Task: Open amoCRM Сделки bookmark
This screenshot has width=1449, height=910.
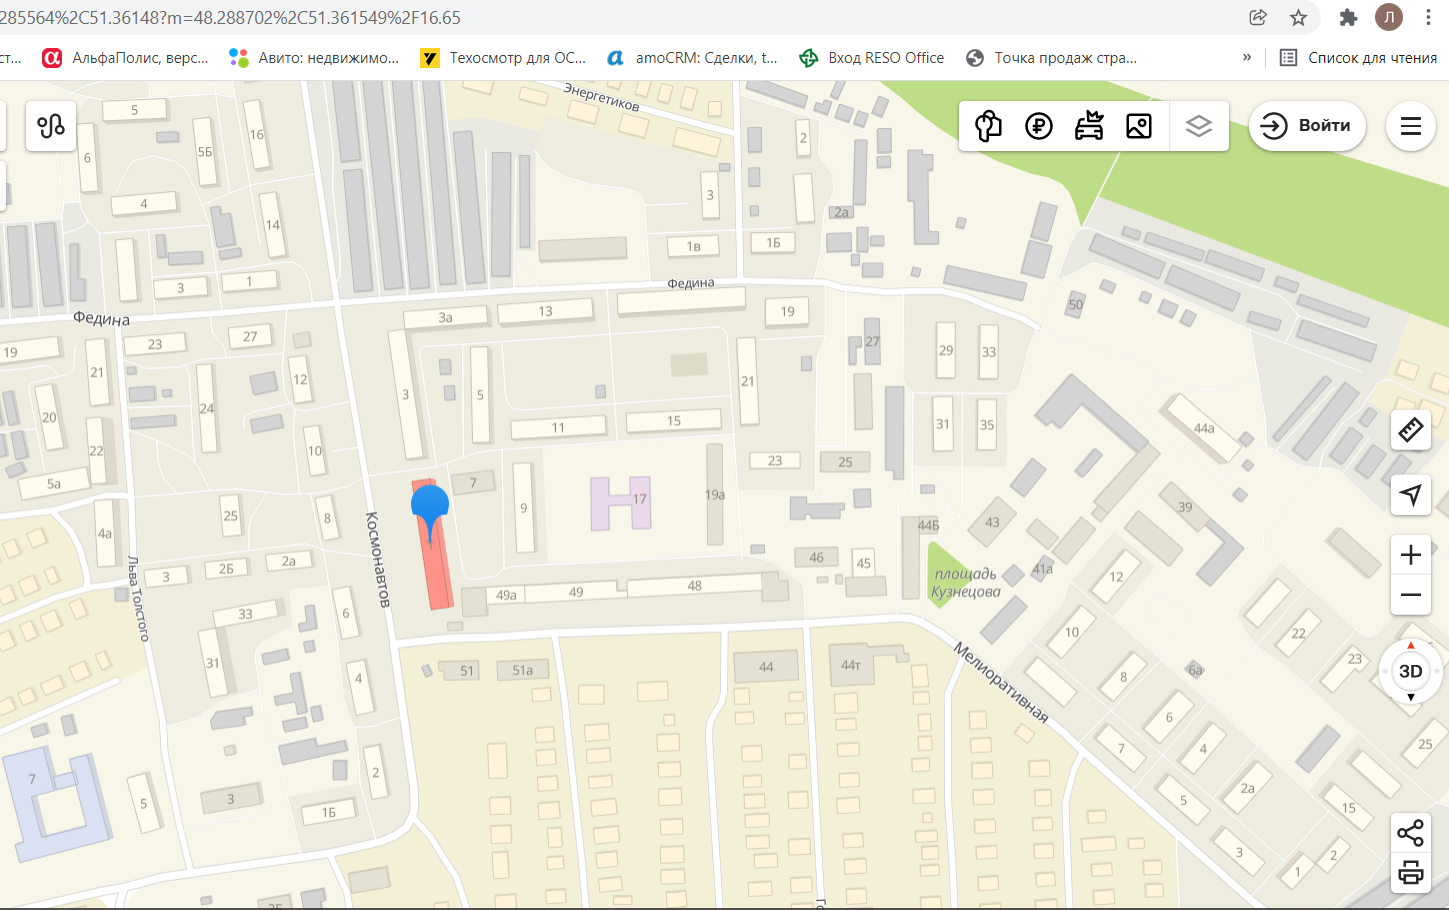Action: (692, 58)
